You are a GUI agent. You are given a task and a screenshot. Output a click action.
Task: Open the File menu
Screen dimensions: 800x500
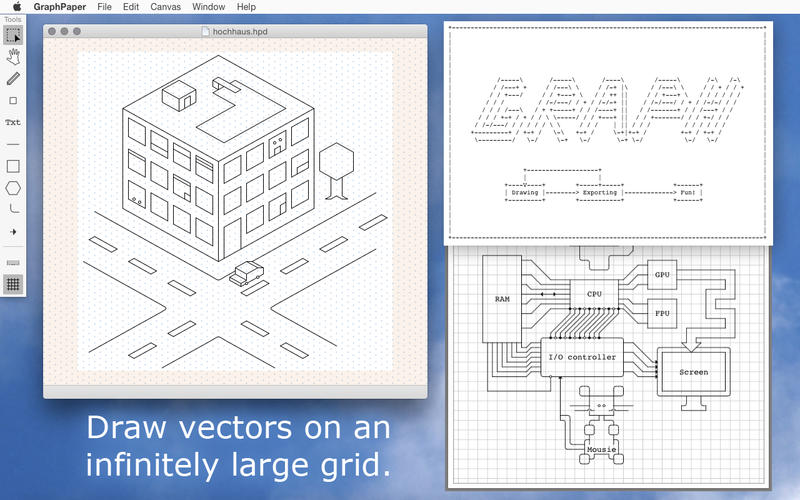(104, 7)
